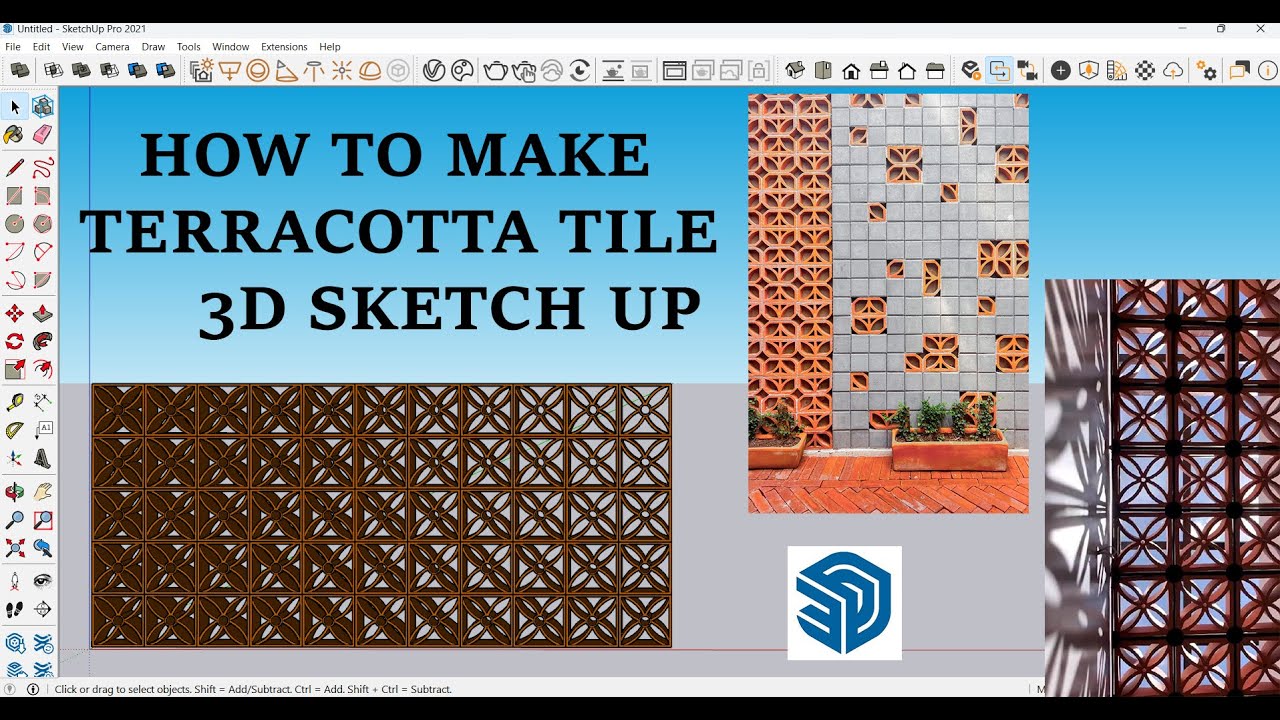Pick the Protractor tool
Screen dimensions: 1280x720
(x=15, y=431)
